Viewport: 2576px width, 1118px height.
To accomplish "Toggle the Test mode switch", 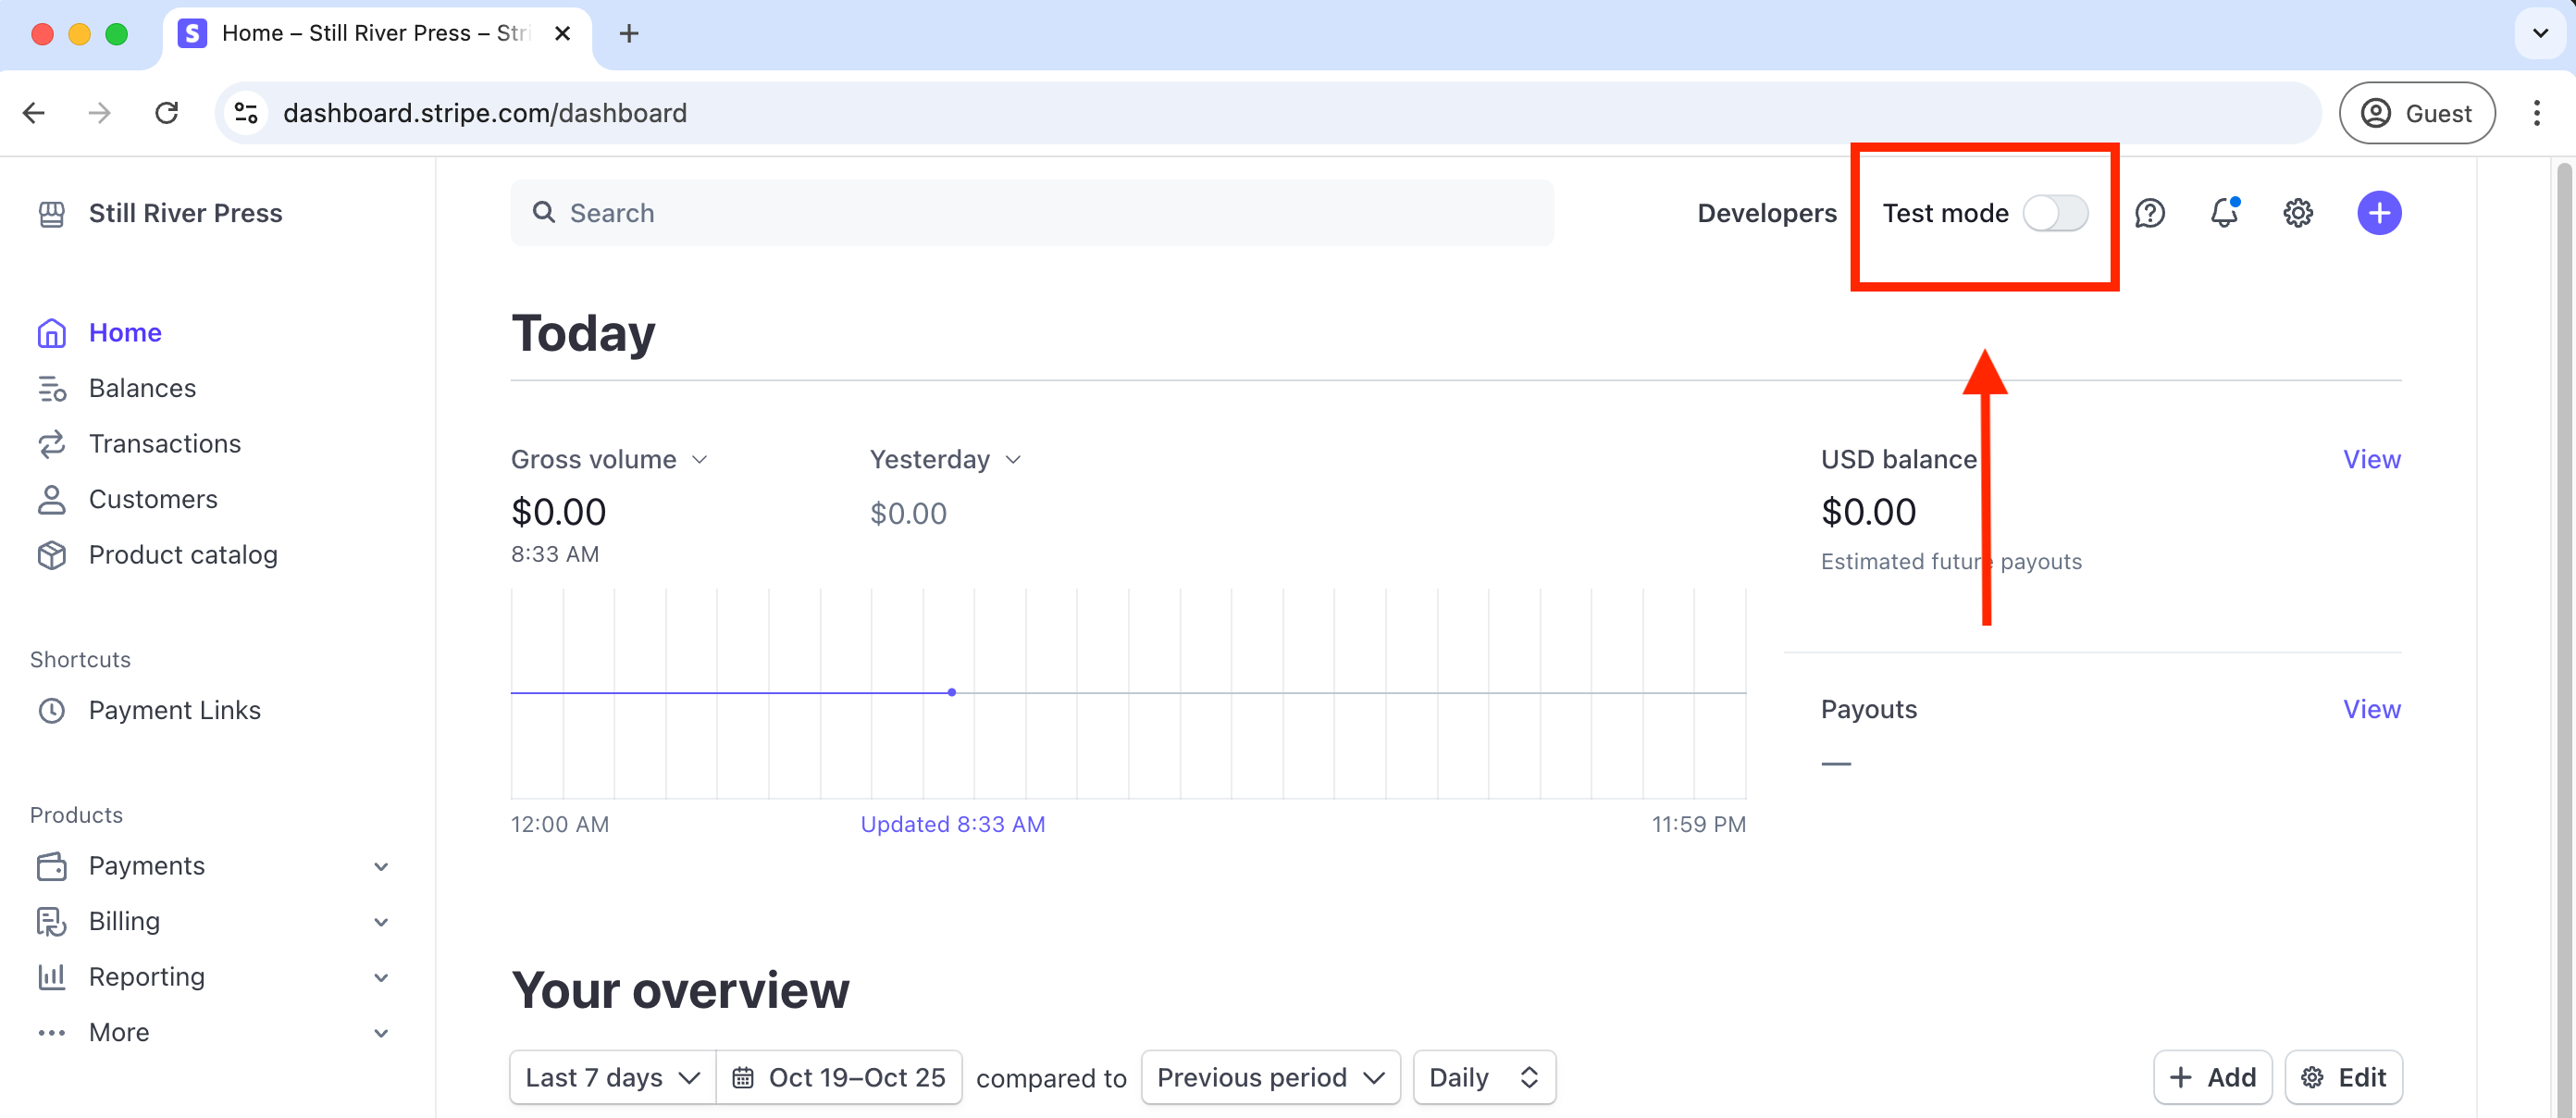I will pyautogui.click(x=2055, y=213).
